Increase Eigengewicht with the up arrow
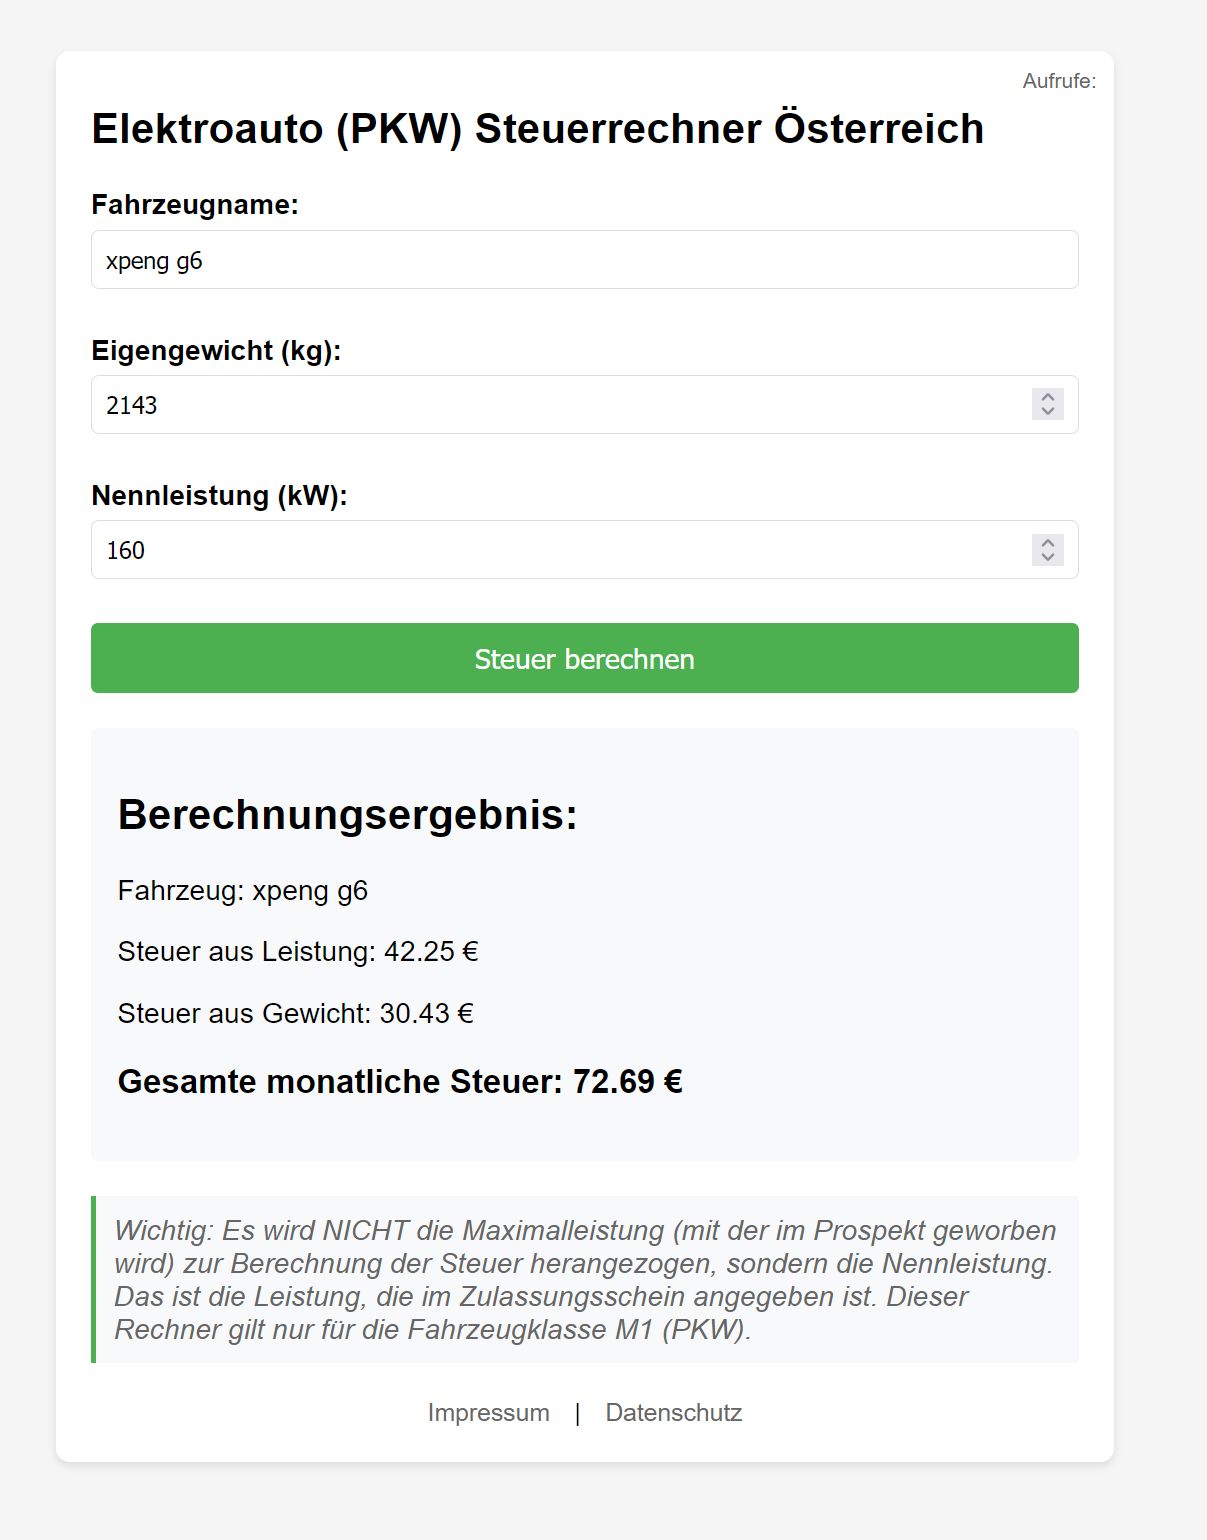The image size is (1207, 1540). tap(1048, 397)
